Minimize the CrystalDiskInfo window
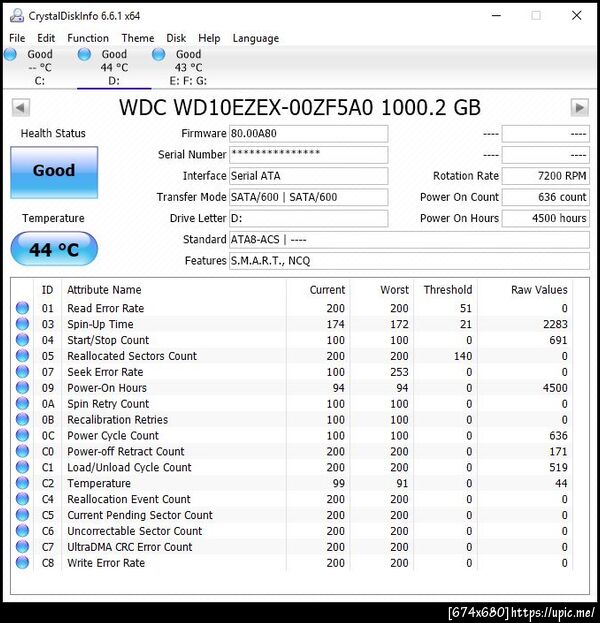This screenshot has height=623, width=600. (496, 15)
